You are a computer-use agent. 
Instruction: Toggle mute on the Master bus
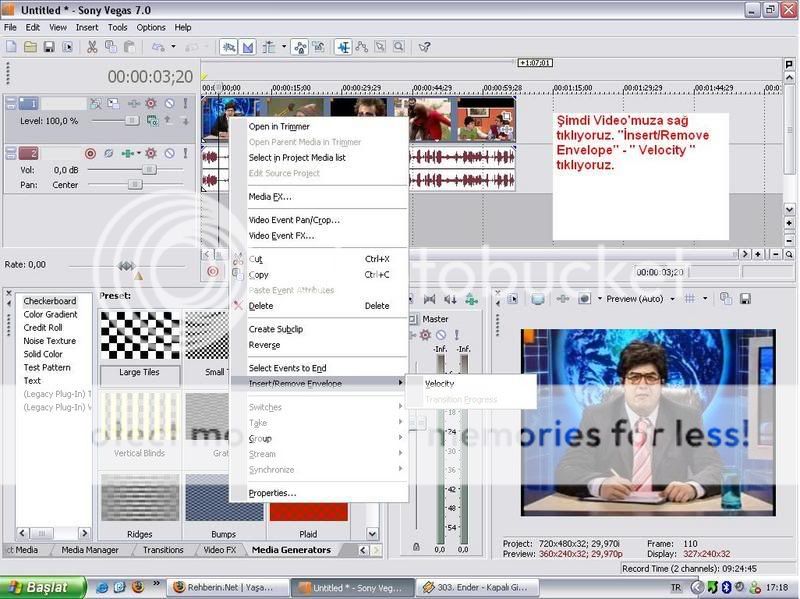point(441,335)
